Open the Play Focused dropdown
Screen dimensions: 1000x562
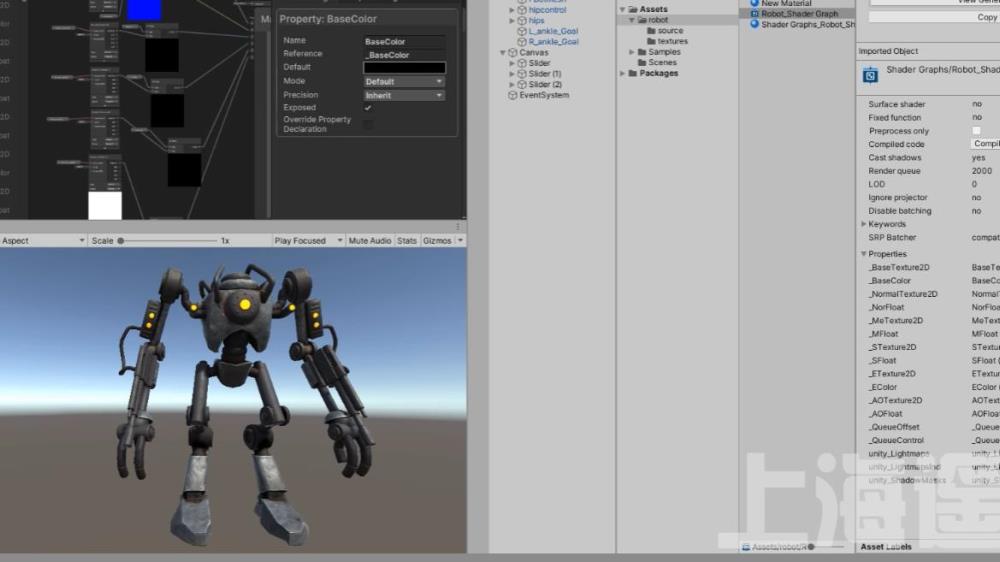point(309,240)
